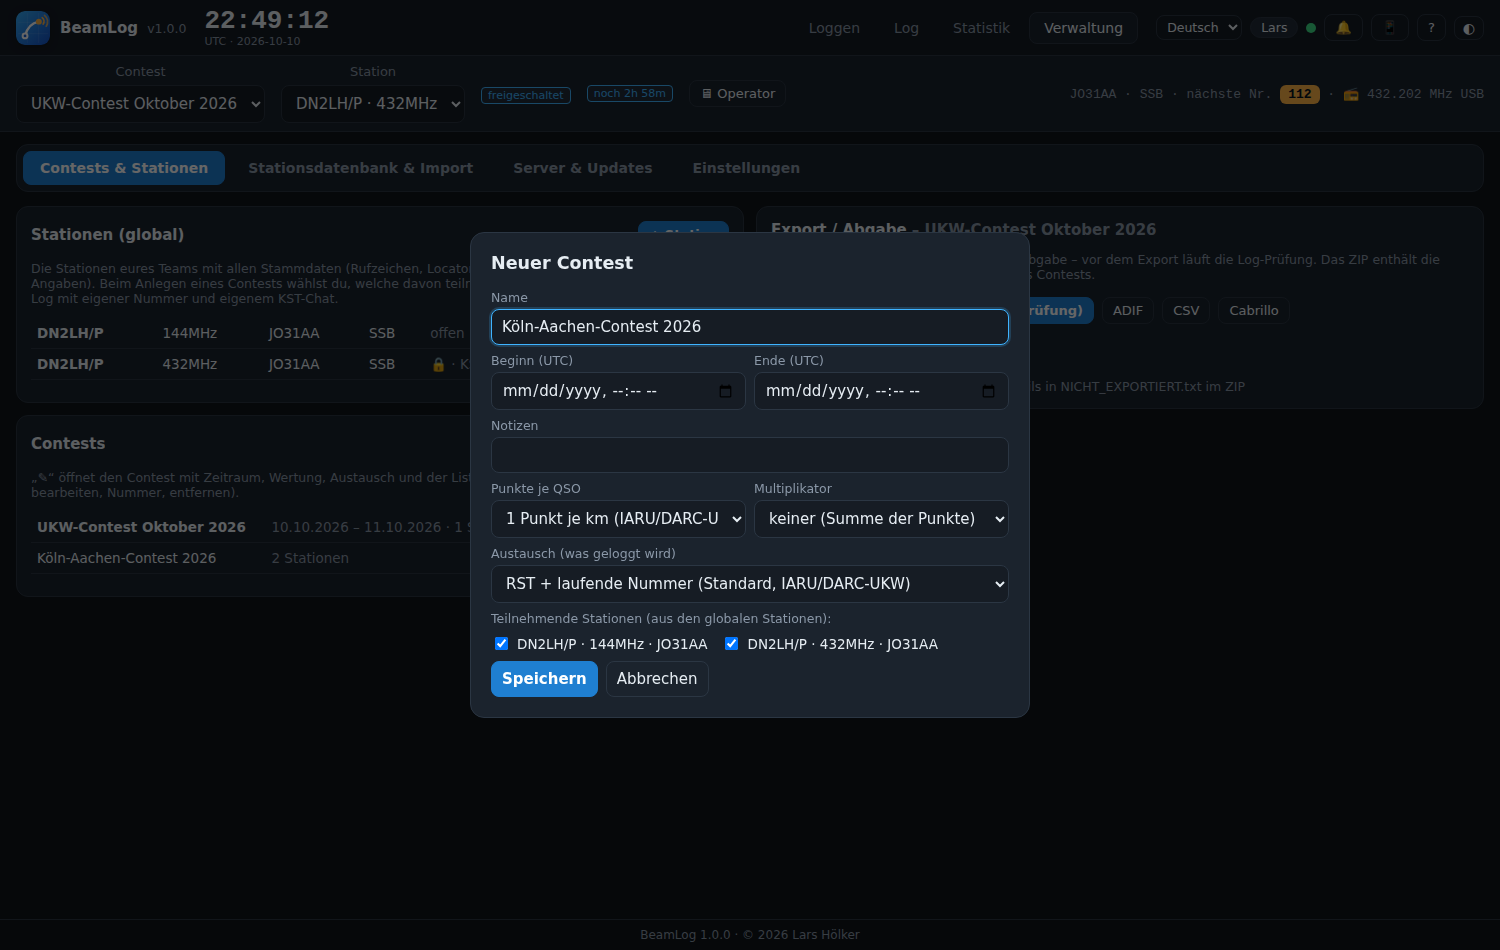Viewport: 1500px width, 950px height.
Task: Uncheck DN2LH/P 432MHz station checkbox
Action: click(732, 644)
